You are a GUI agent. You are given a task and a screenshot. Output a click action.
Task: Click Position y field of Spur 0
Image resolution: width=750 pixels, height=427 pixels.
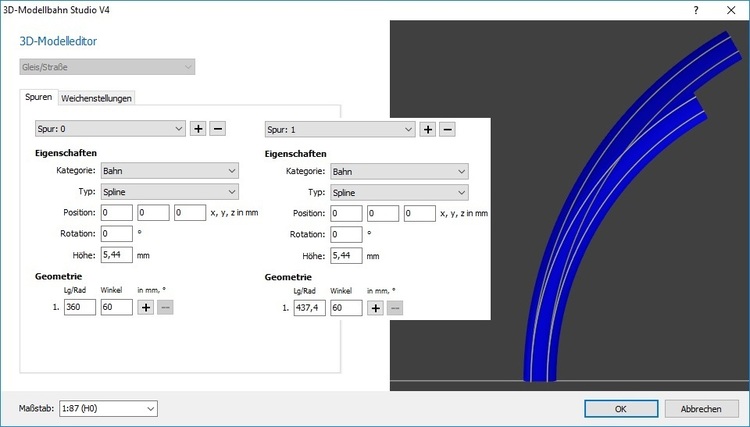(154, 213)
